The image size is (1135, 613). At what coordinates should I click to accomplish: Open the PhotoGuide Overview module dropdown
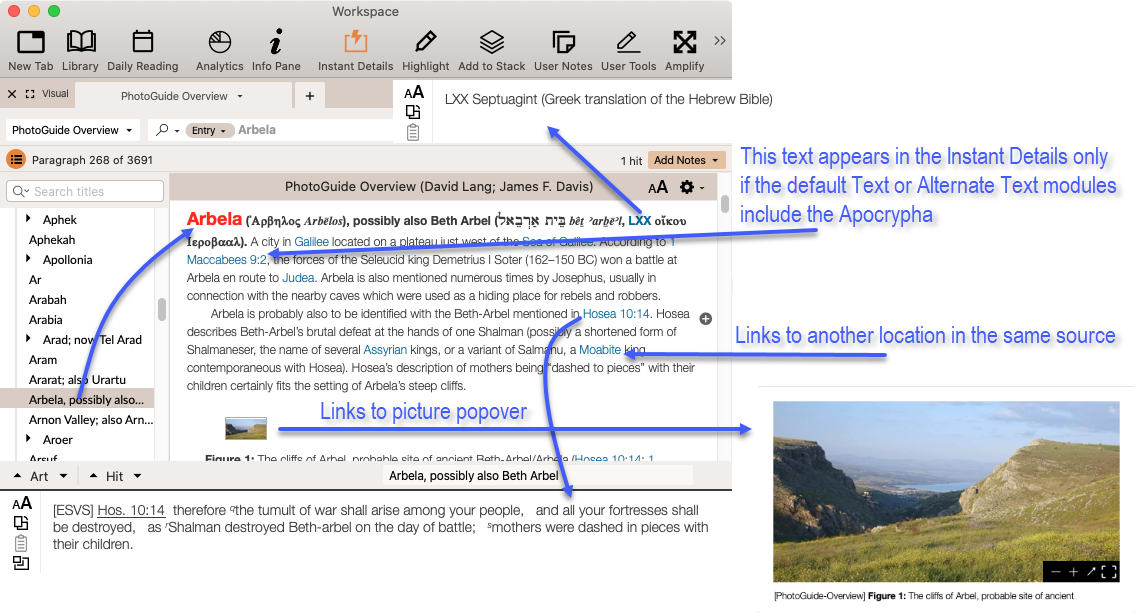tap(74, 130)
